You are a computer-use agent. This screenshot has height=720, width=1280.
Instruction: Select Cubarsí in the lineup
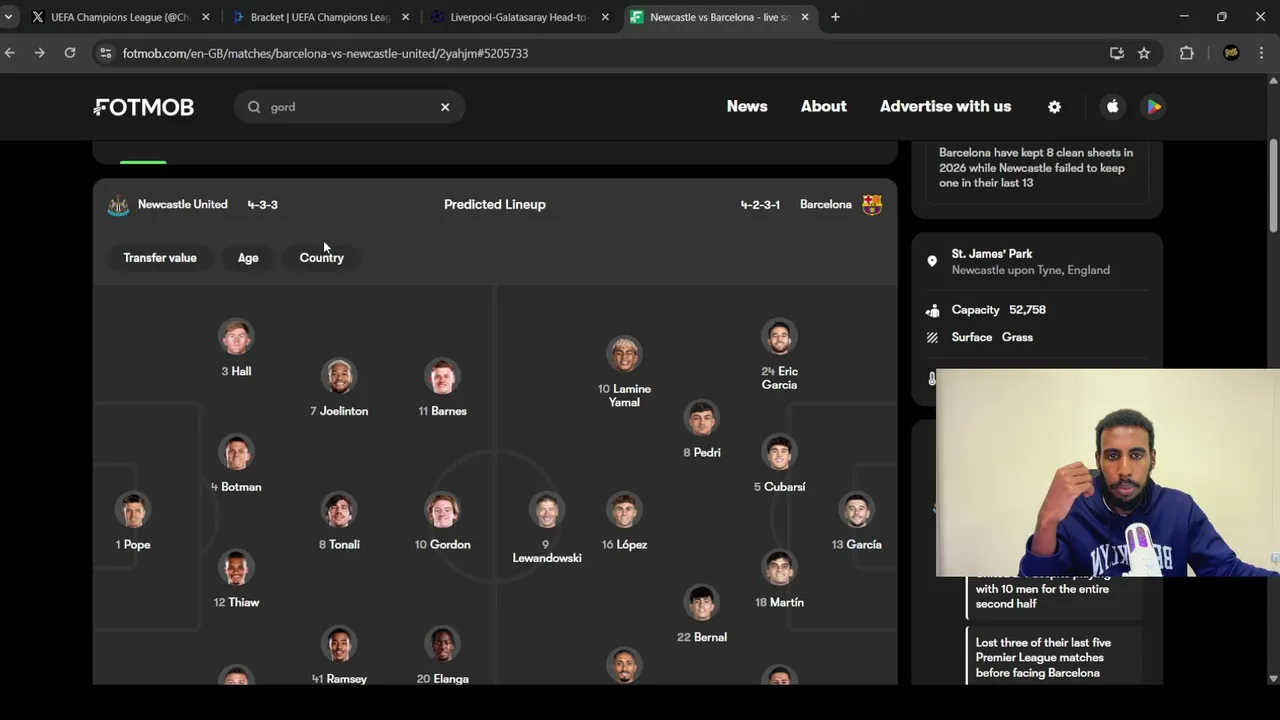pos(779,464)
